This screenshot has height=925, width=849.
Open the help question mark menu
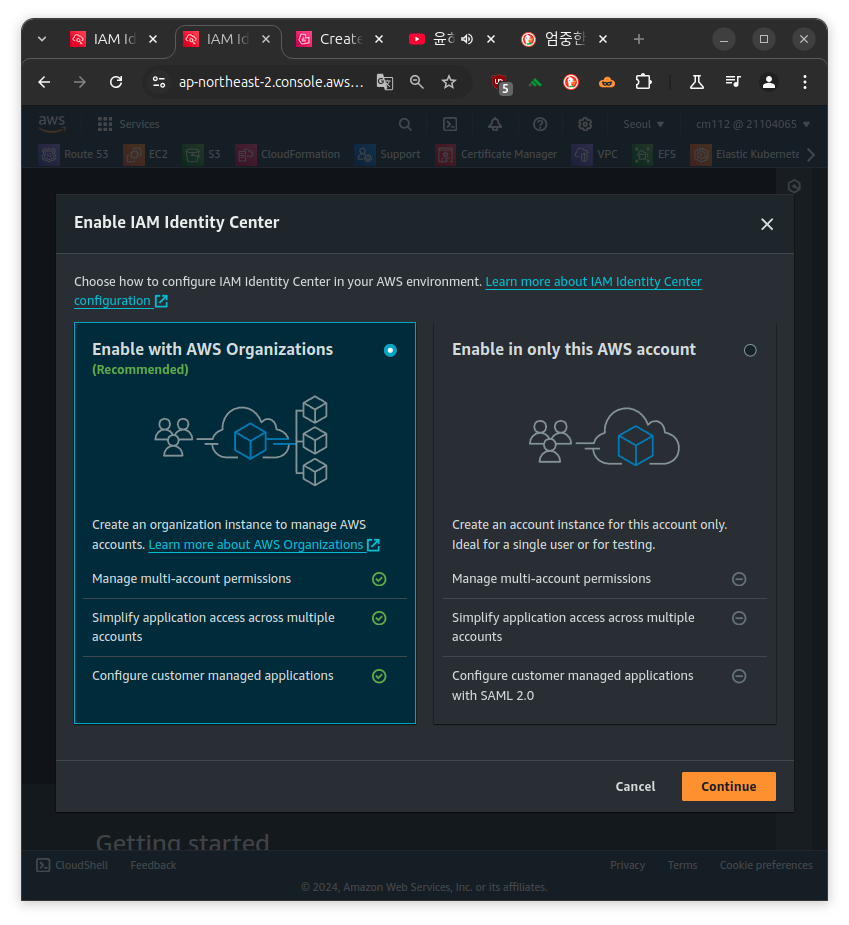(539, 124)
